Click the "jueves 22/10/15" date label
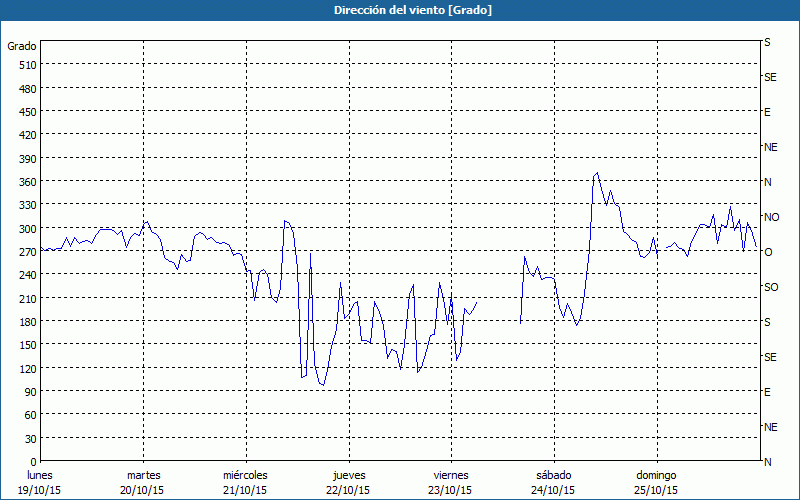Image resolution: width=800 pixels, height=500 pixels. (x=348, y=483)
